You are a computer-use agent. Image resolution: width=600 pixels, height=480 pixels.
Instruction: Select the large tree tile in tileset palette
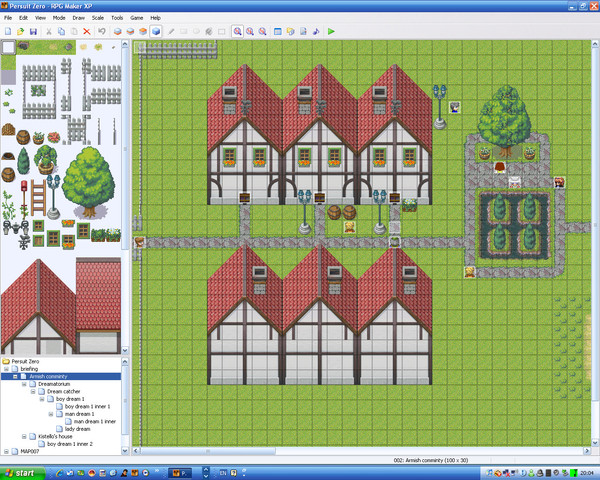pos(88,183)
